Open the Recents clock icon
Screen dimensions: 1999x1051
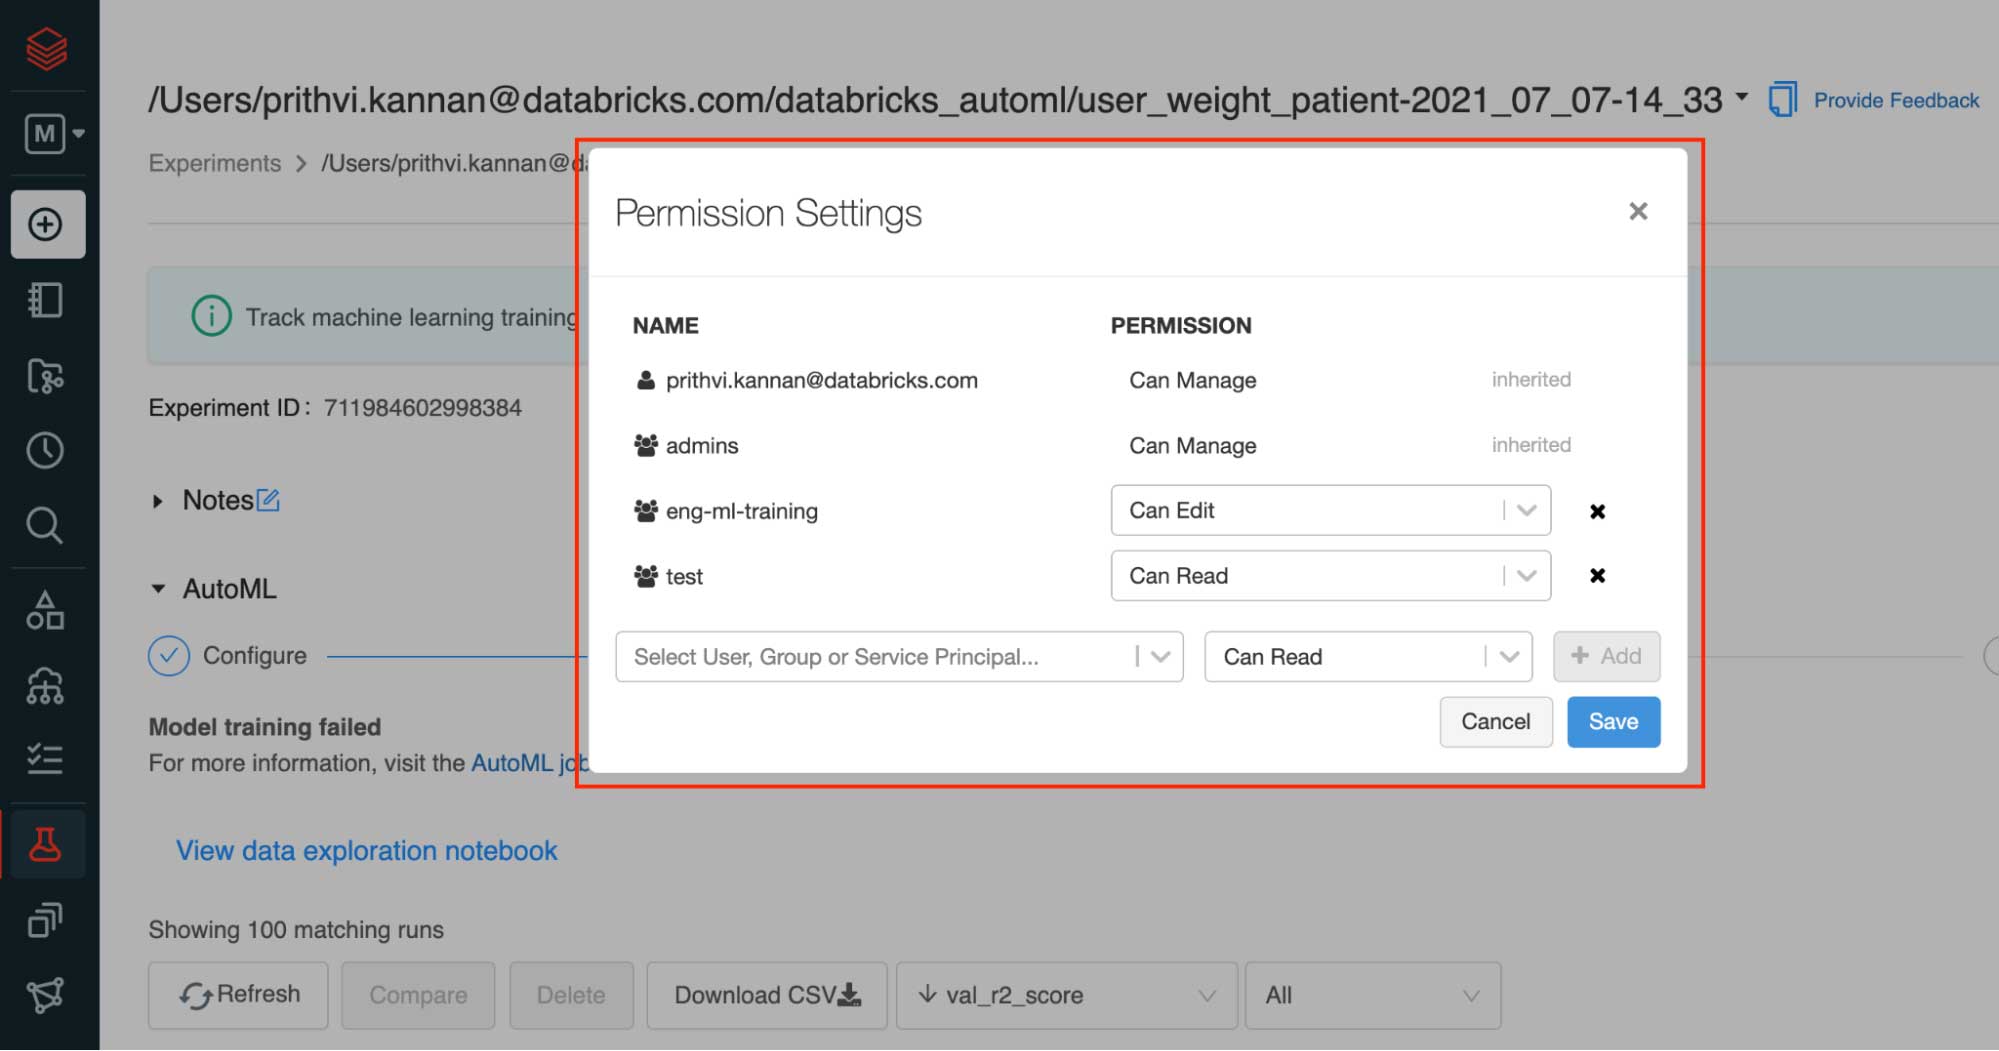click(46, 451)
